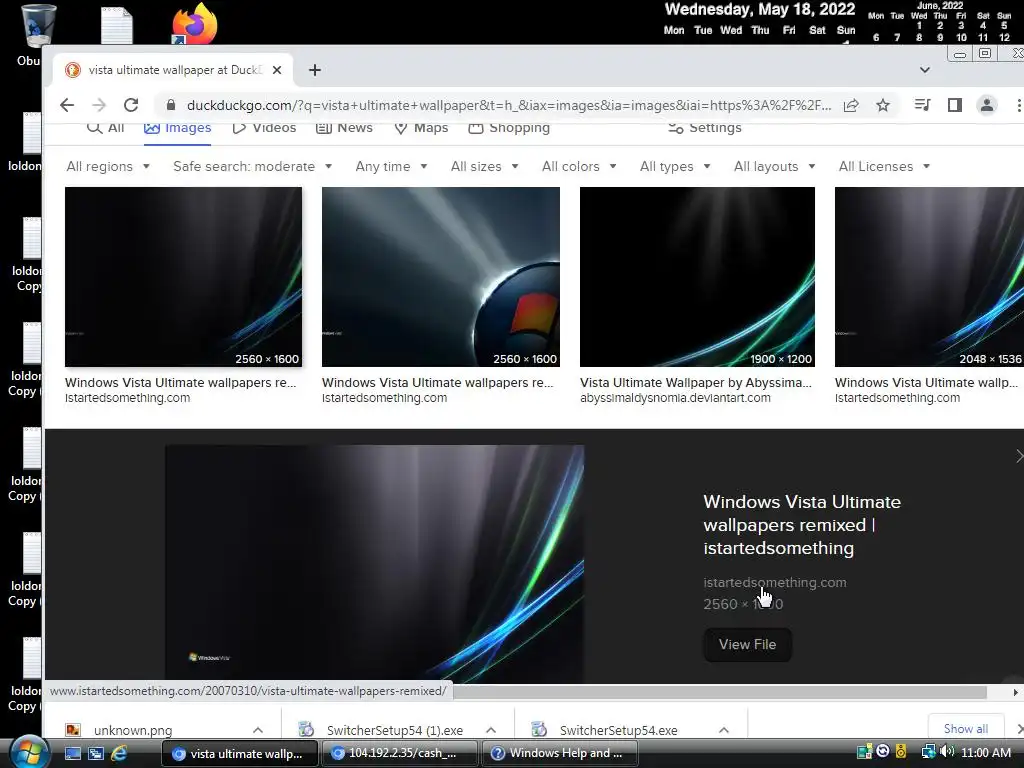The image size is (1024, 768).
Task: Switch to the Videos search tab
Action: pos(264,127)
